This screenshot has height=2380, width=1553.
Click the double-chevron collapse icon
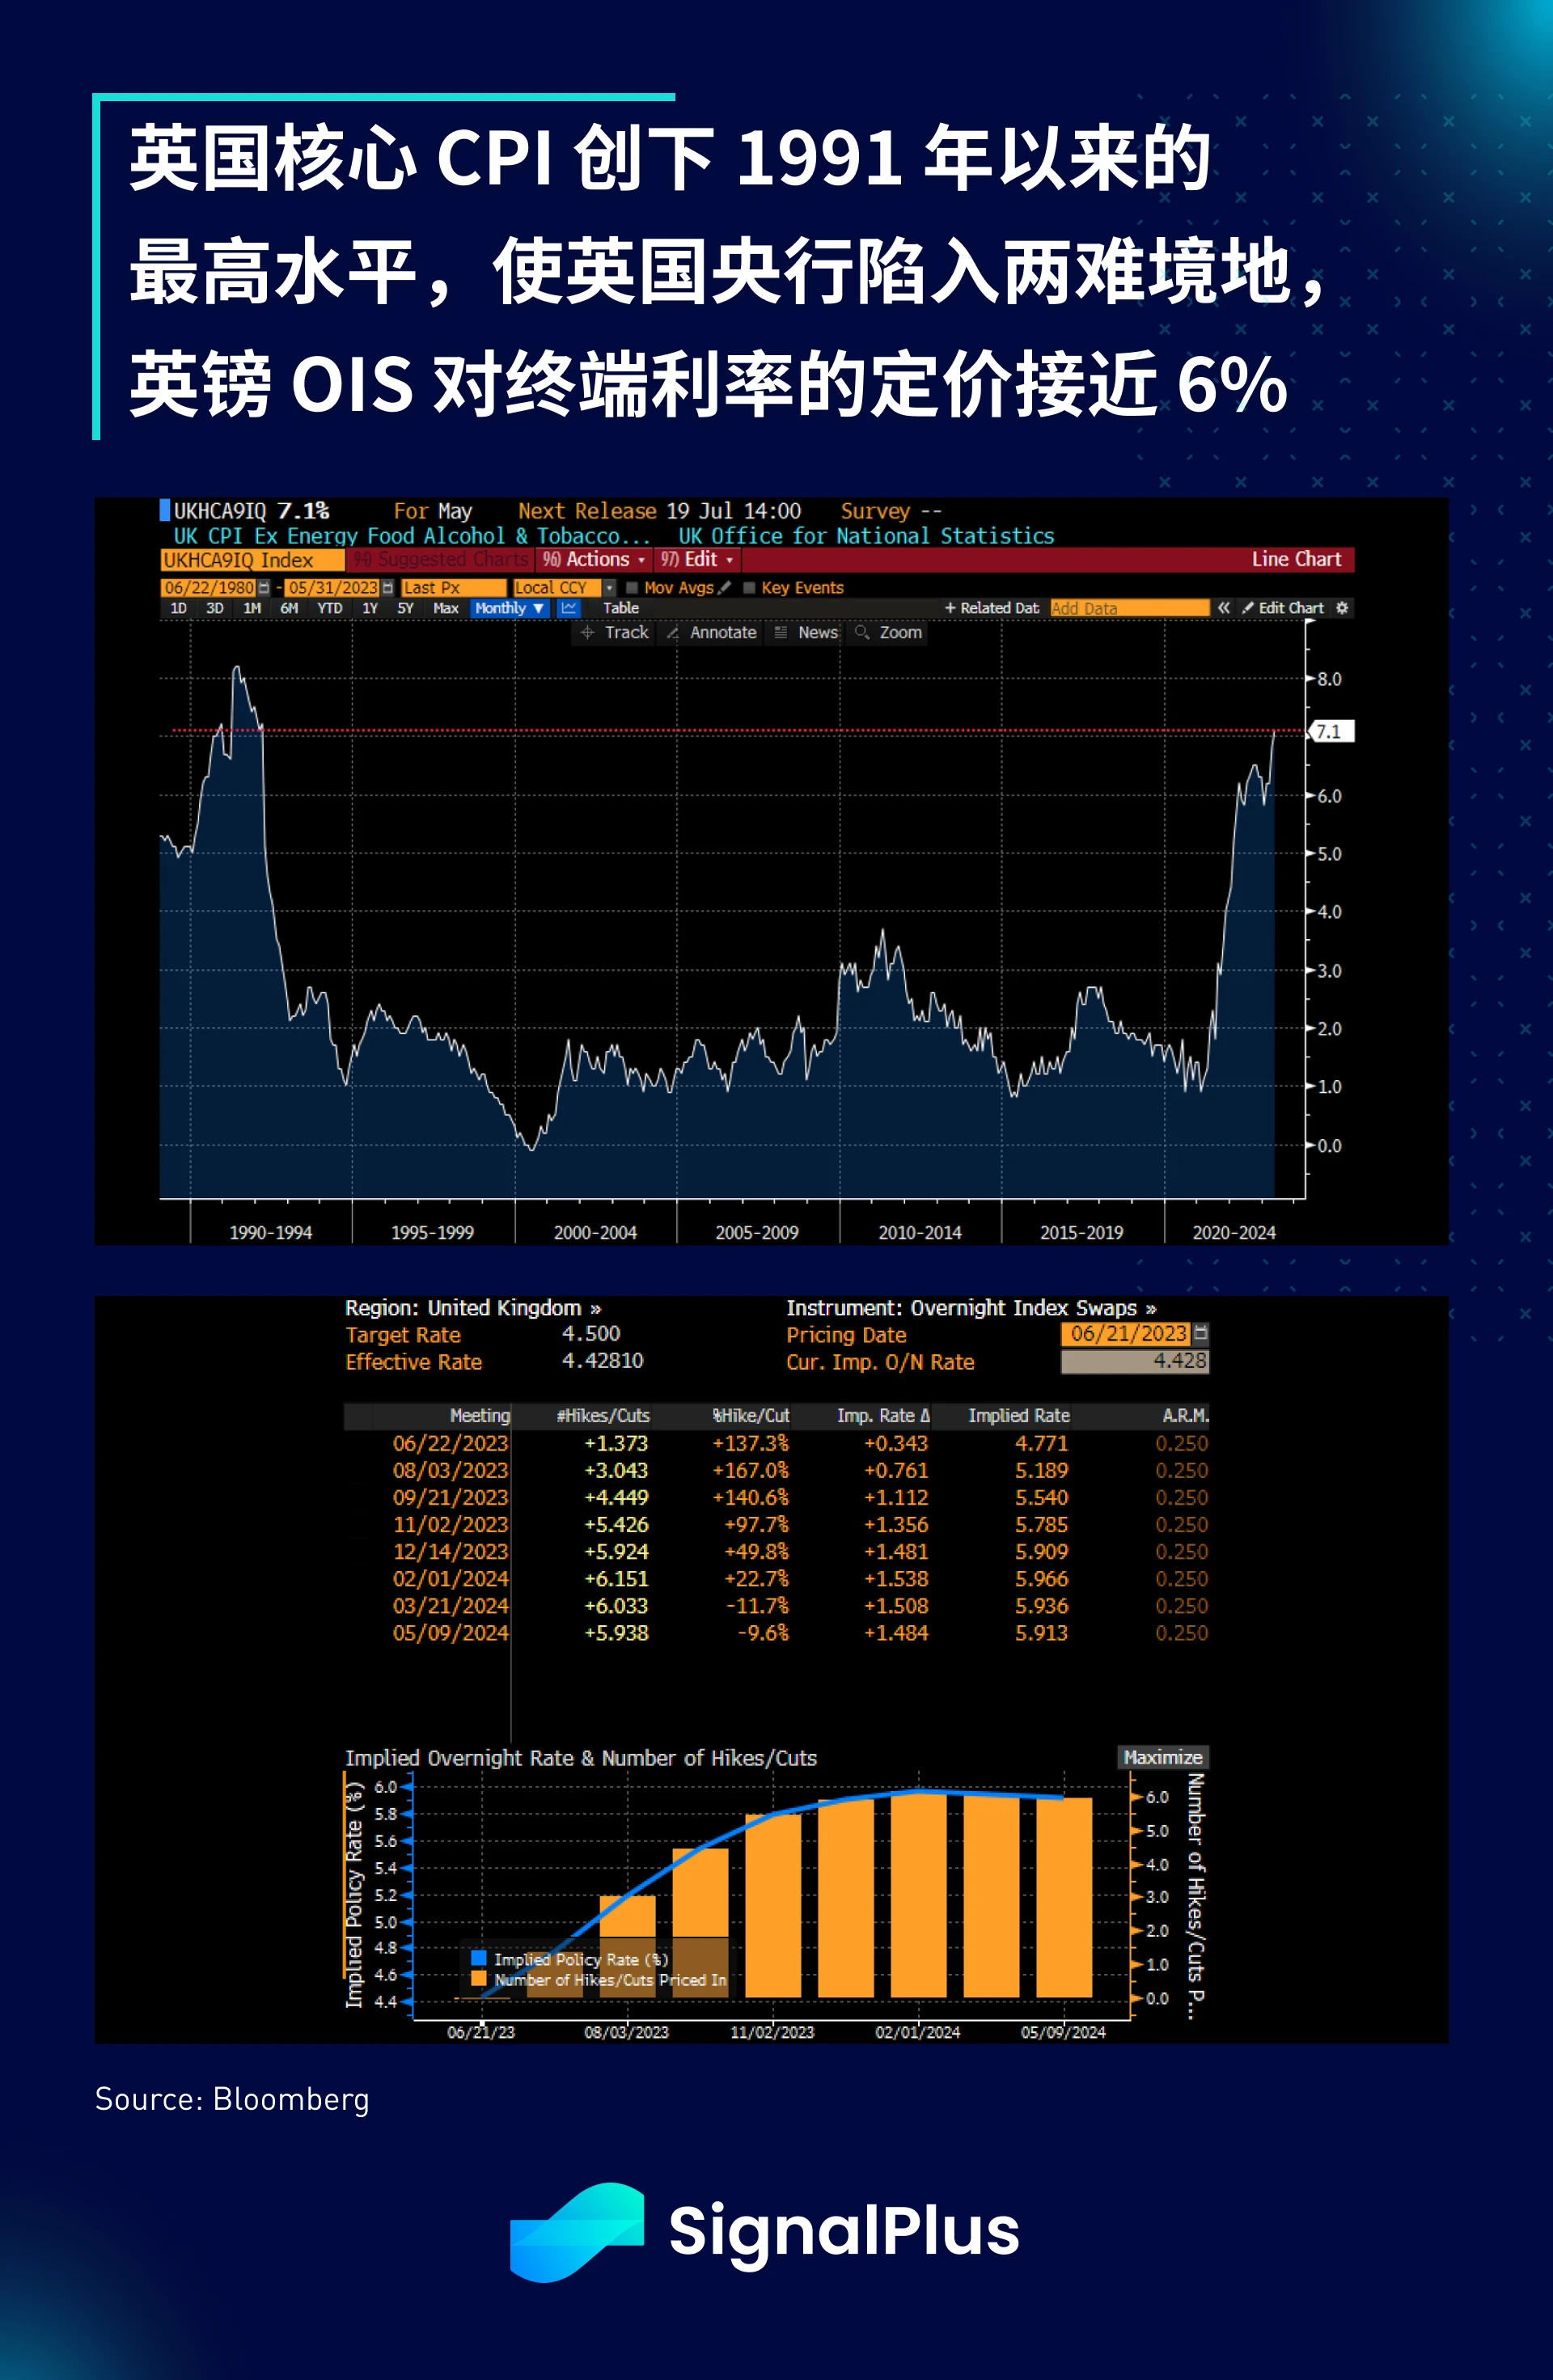pyautogui.click(x=1223, y=608)
